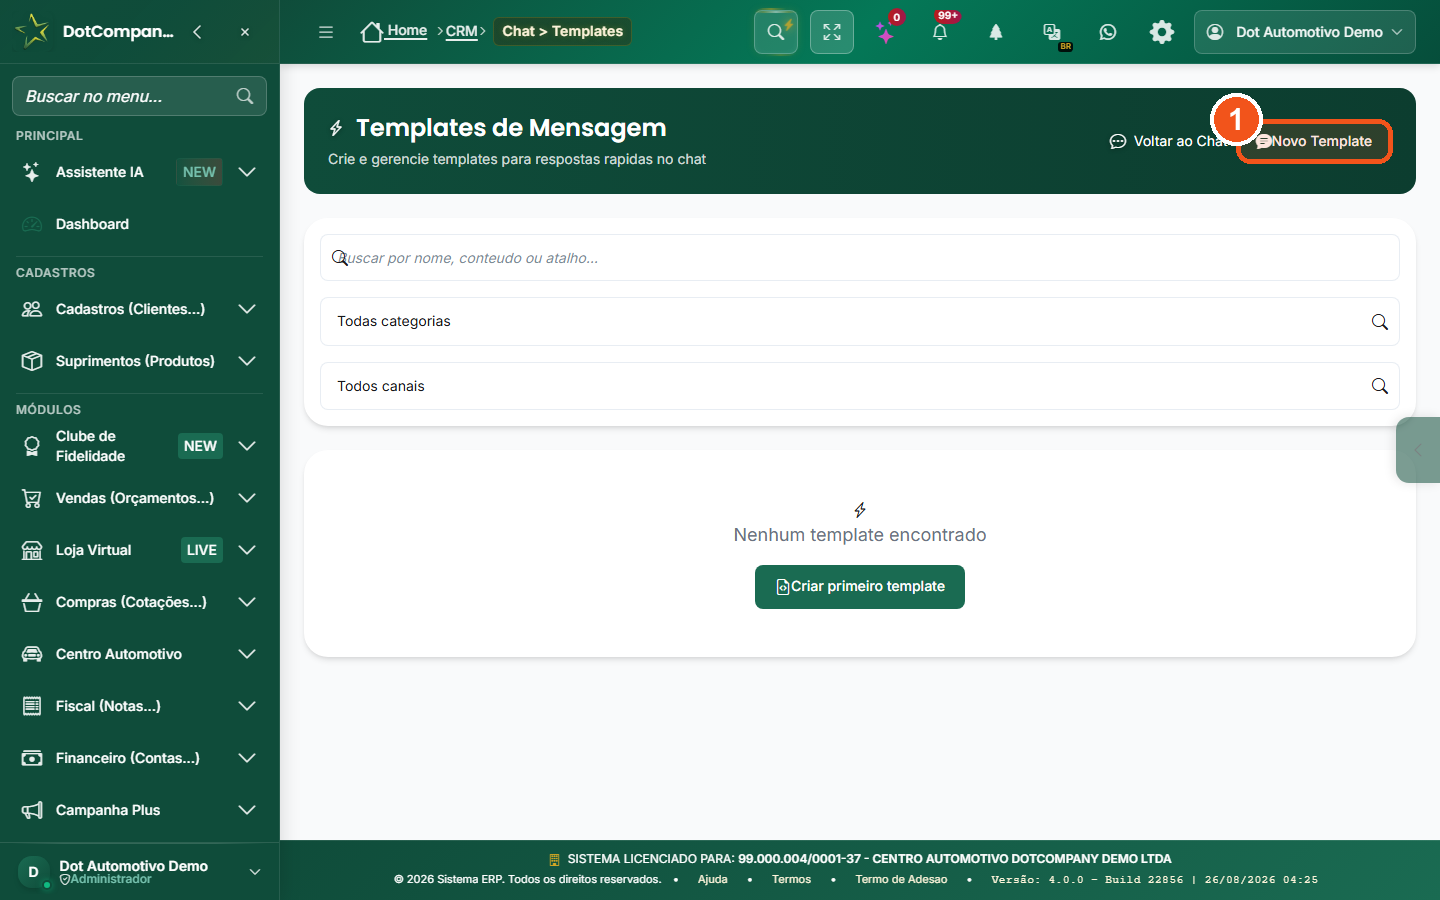
Task: Open the Todas categorias dropdown
Action: coord(860,321)
